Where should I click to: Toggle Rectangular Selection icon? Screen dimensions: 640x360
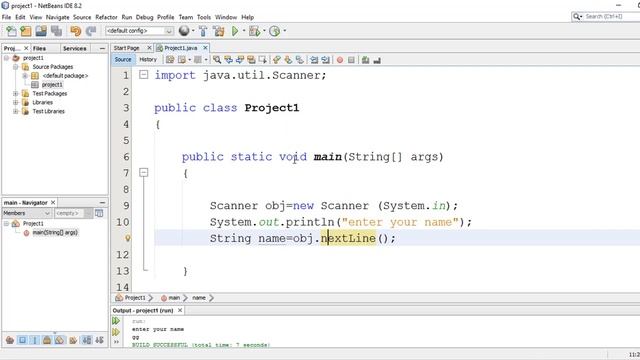tap(262, 60)
